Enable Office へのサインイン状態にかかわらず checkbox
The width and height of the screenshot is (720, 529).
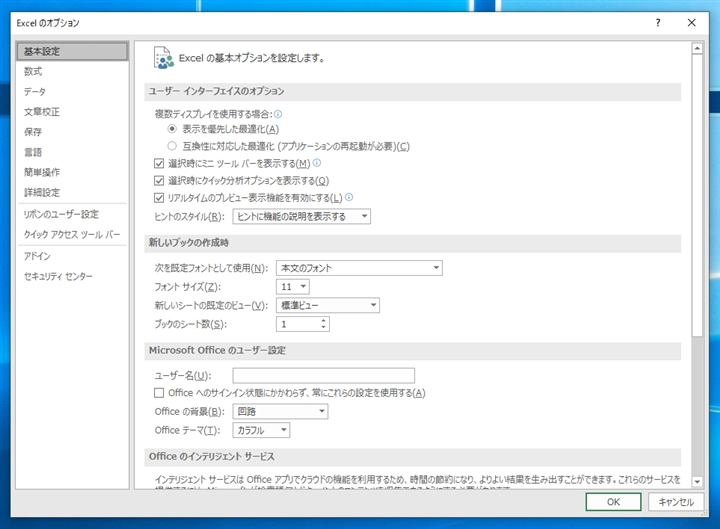(159, 393)
